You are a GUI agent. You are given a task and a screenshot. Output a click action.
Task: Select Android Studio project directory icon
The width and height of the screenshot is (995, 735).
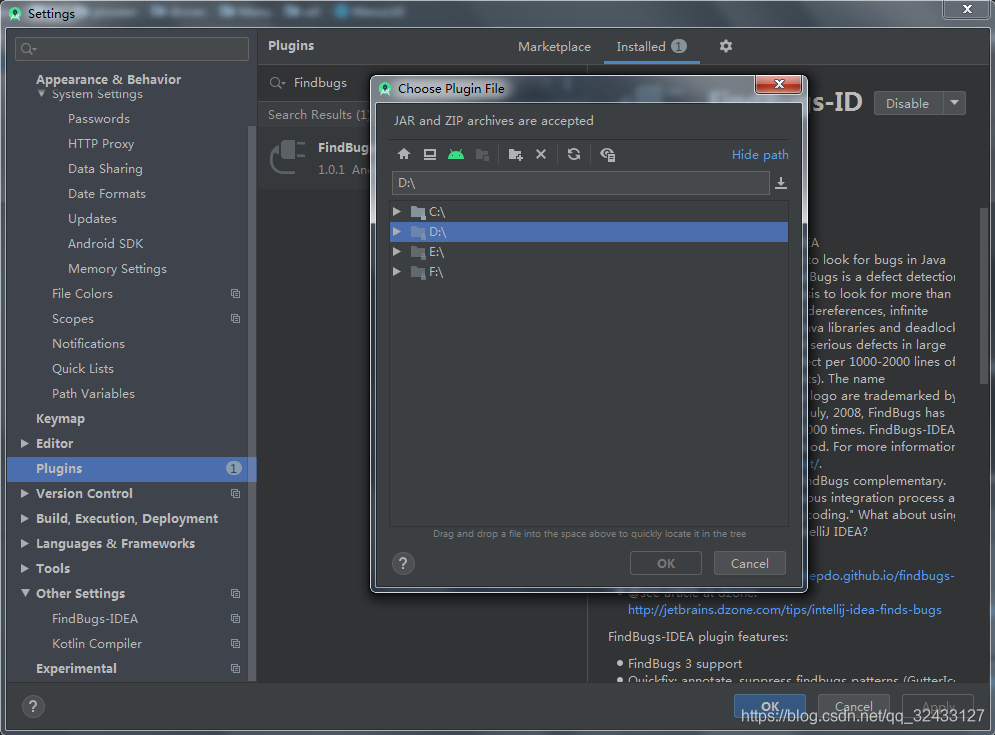[456, 154]
